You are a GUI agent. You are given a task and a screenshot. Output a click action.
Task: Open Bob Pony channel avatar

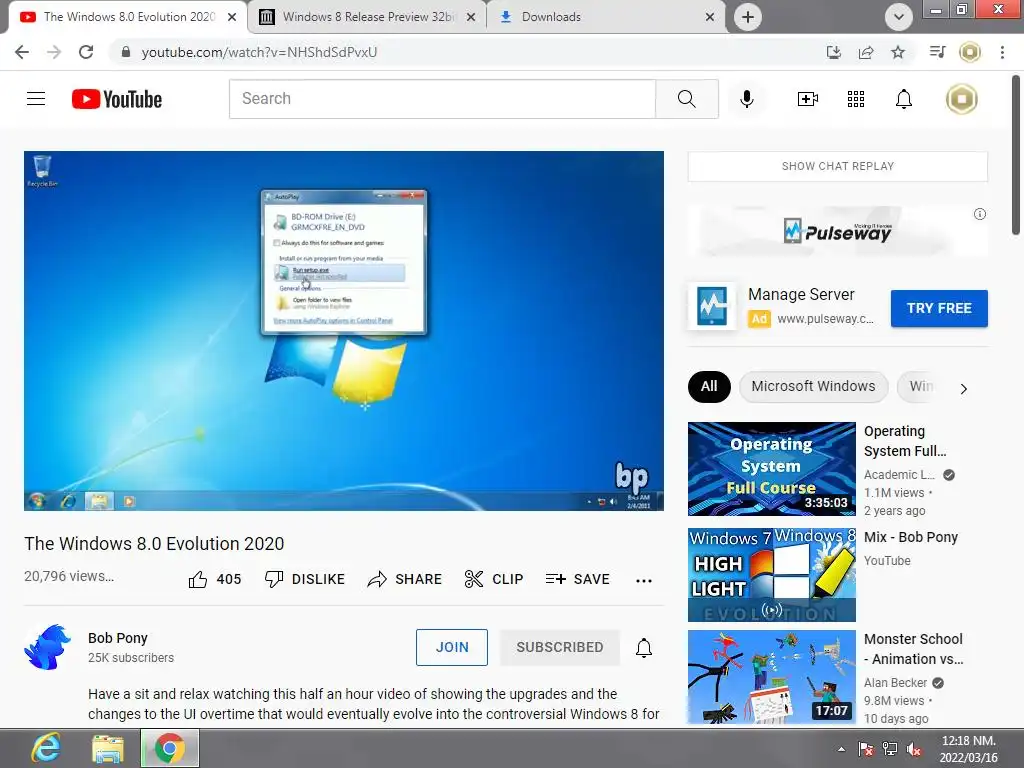coord(48,648)
